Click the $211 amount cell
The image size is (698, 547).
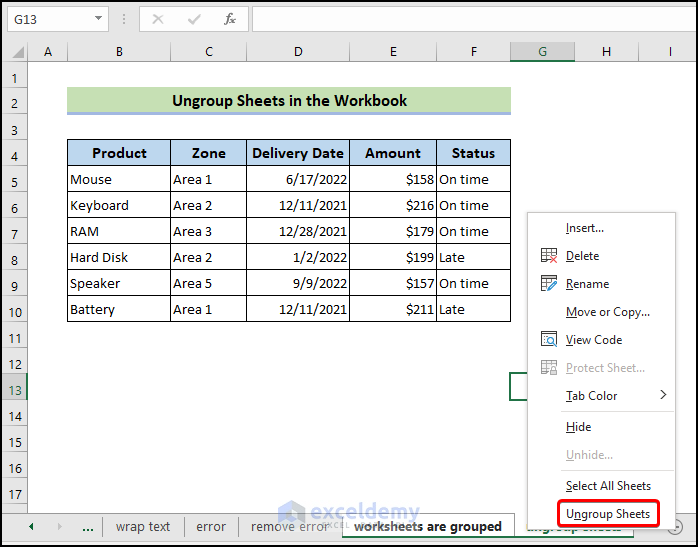coord(393,309)
